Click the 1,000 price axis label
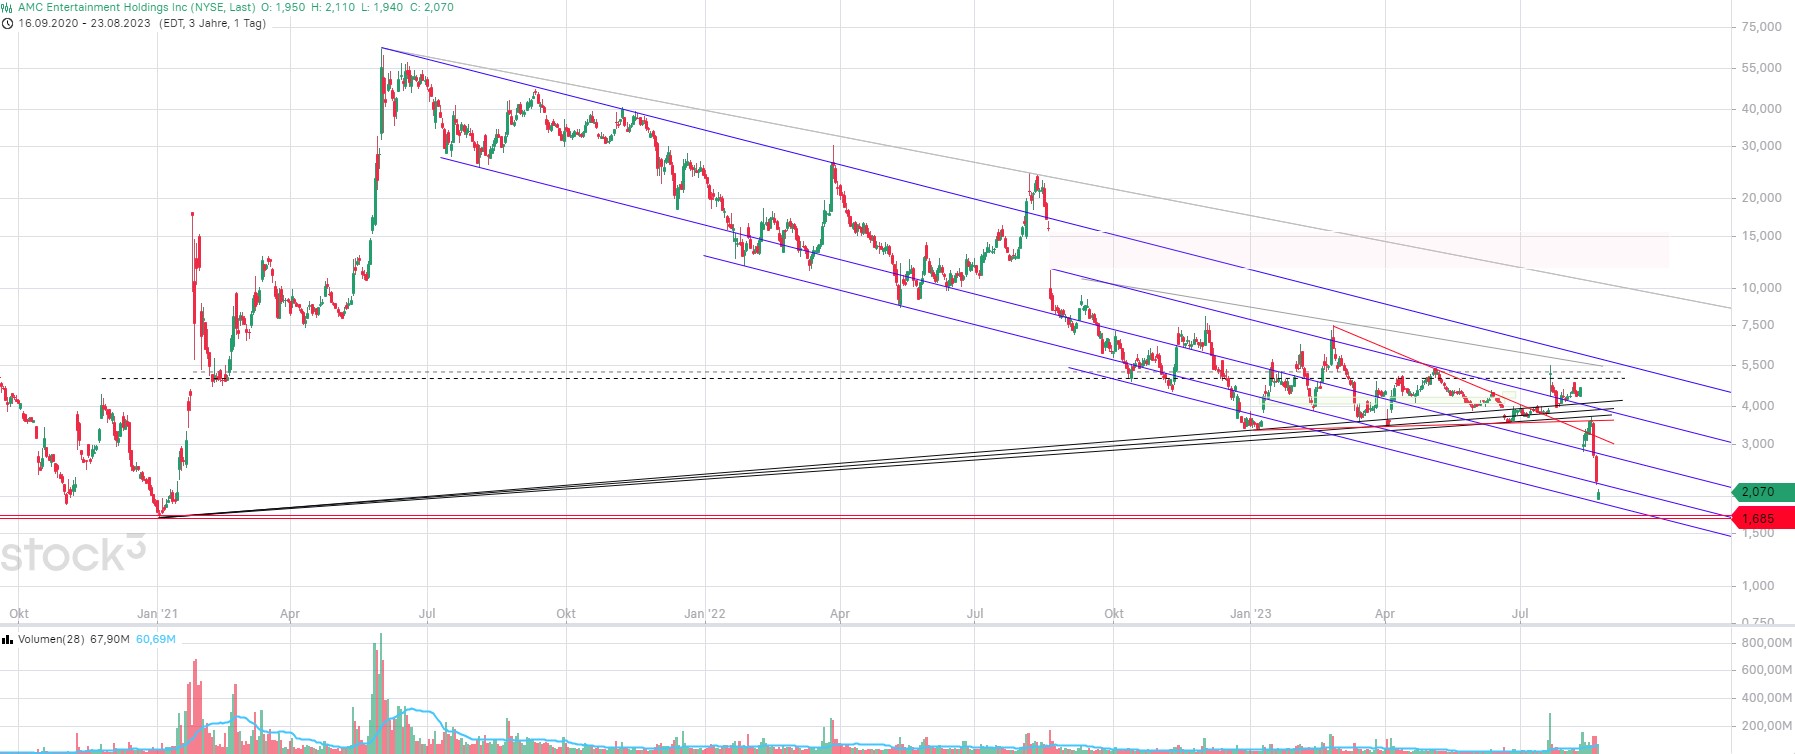The image size is (1795, 754). click(x=1758, y=586)
